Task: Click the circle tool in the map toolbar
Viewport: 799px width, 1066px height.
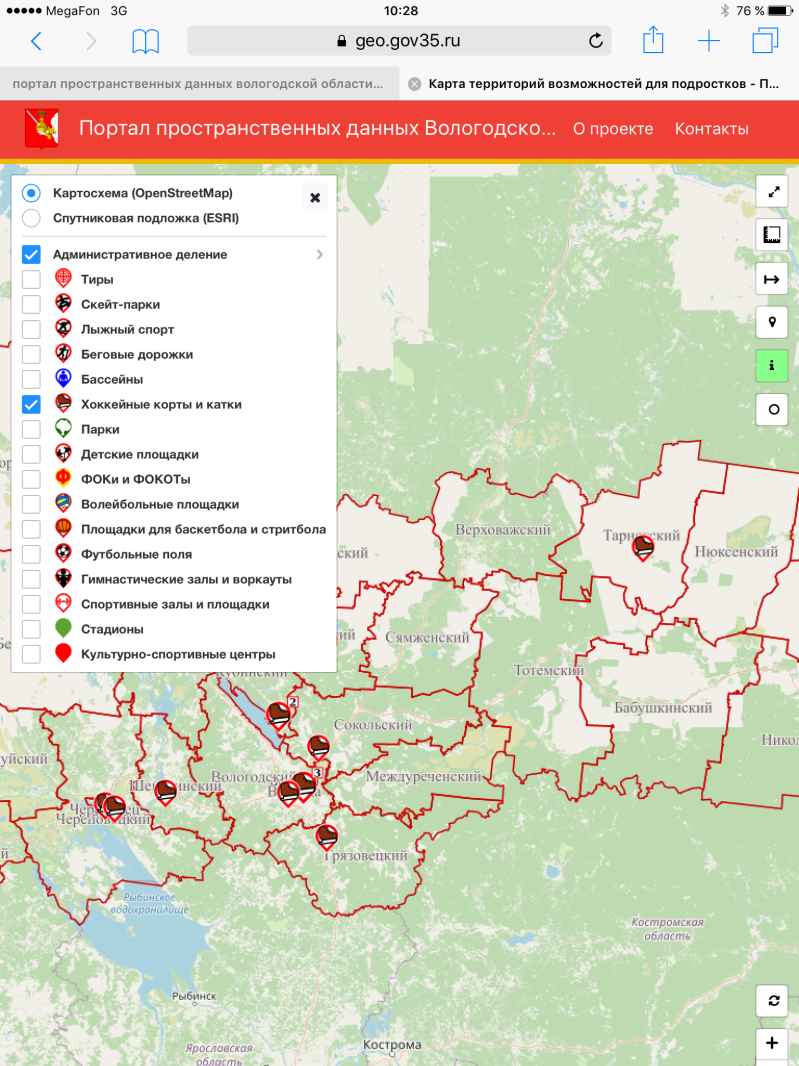Action: coord(772,409)
